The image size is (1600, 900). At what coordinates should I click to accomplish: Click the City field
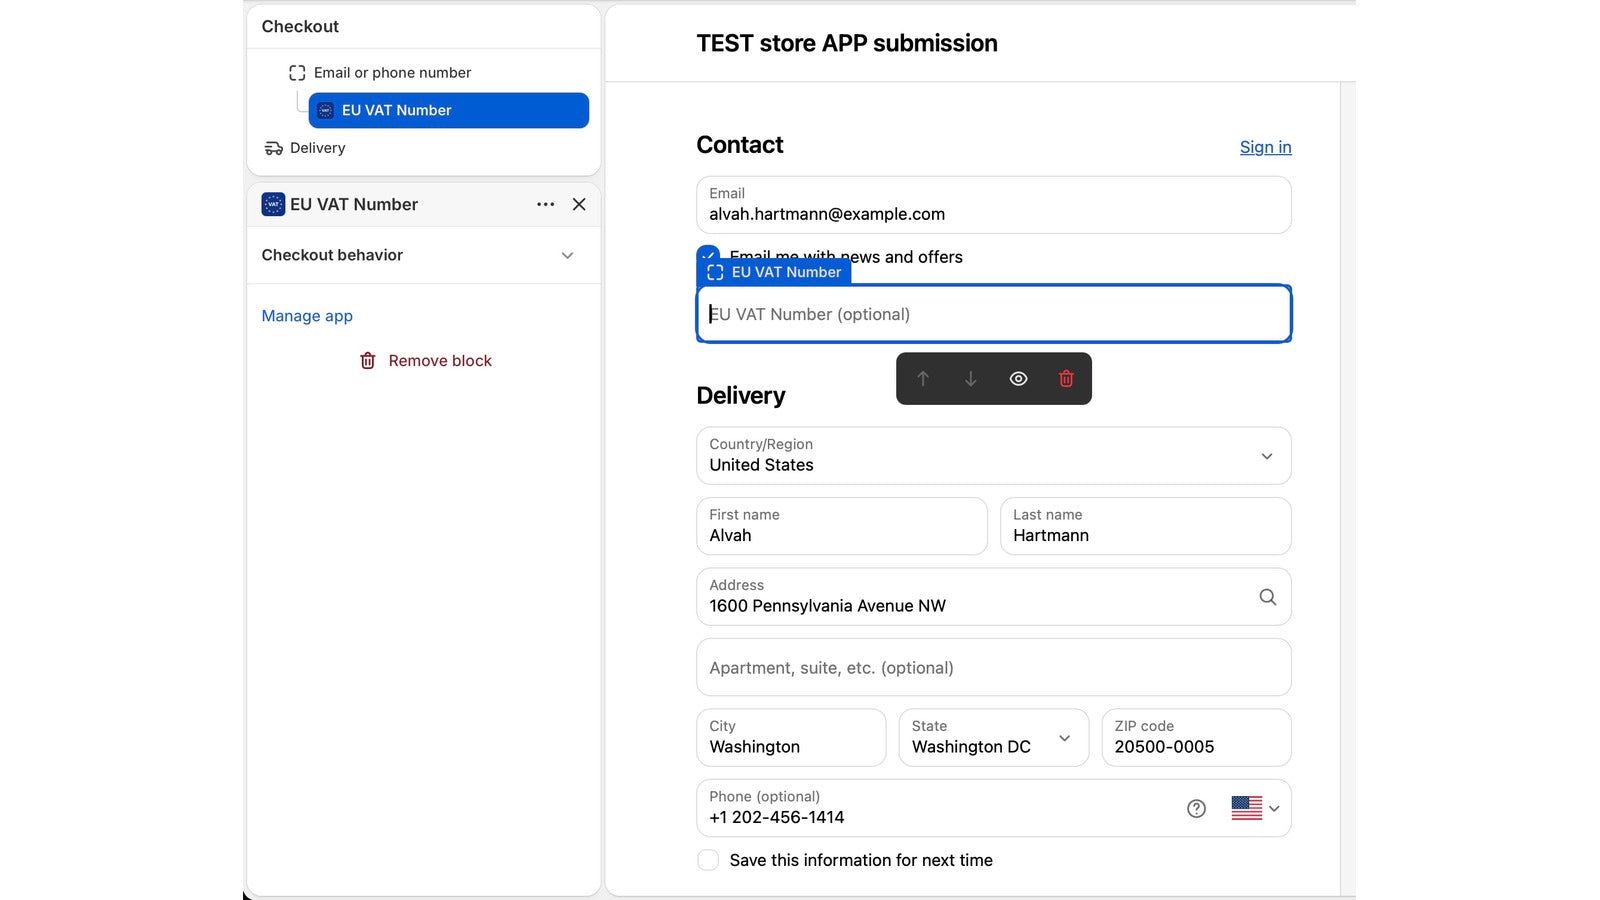(x=791, y=738)
